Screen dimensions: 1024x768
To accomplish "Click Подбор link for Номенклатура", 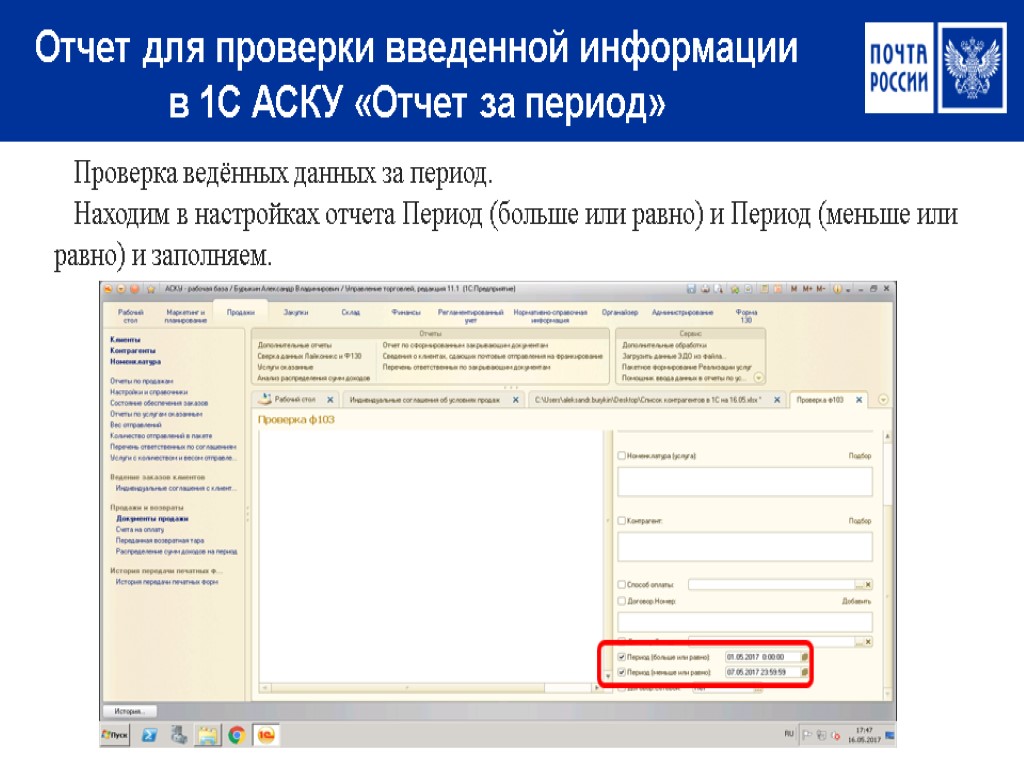I will 859,456.
